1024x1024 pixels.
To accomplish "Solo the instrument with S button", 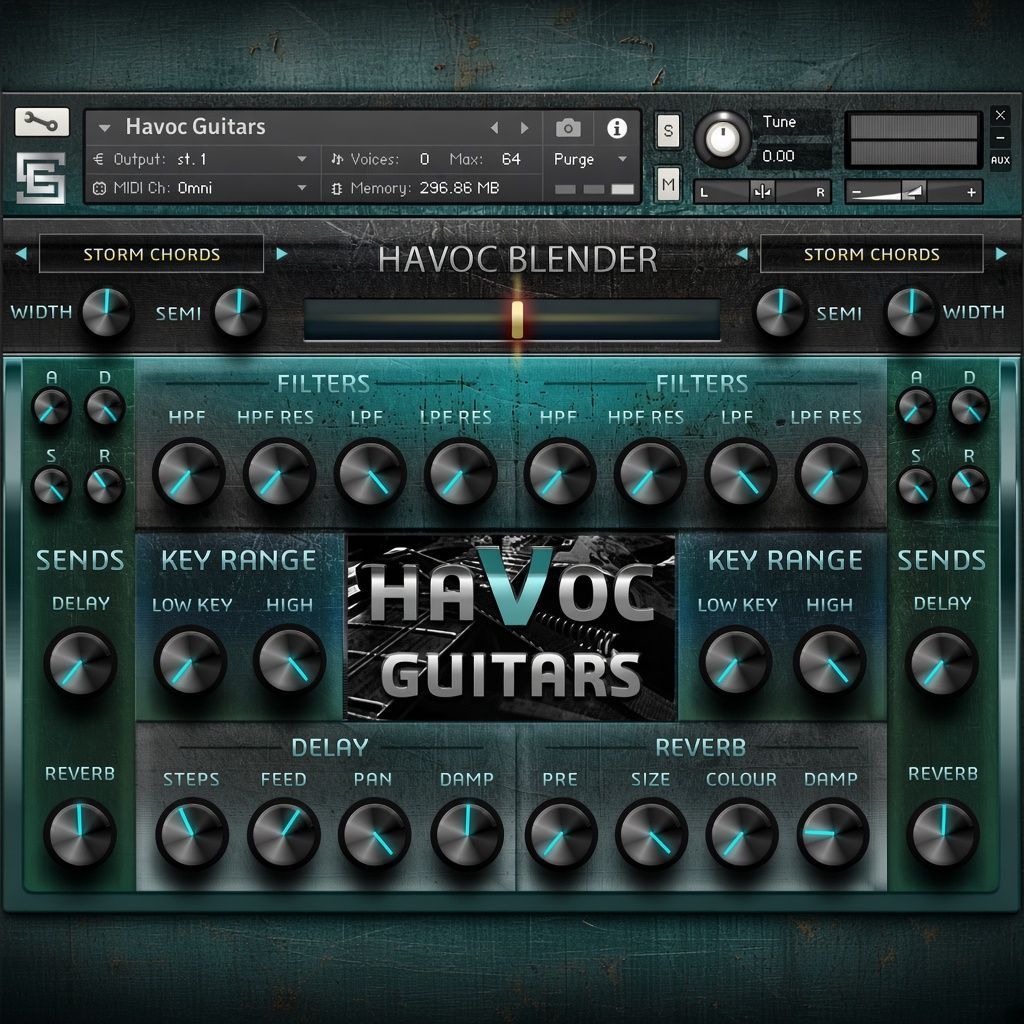I will [668, 131].
